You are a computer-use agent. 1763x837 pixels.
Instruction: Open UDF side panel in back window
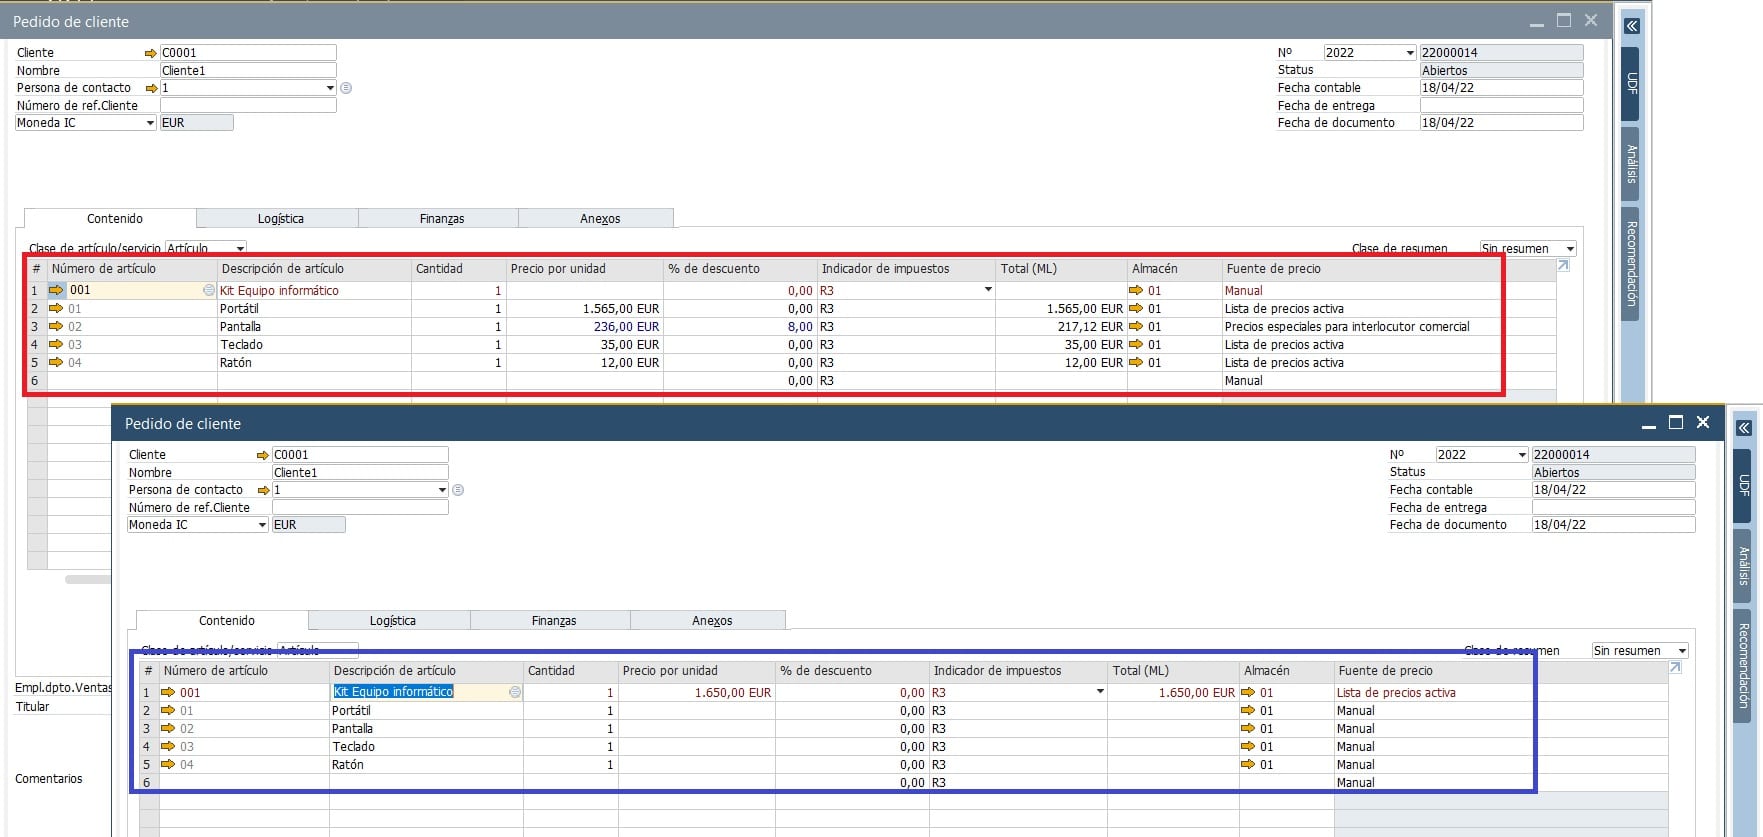(1631, 84)
